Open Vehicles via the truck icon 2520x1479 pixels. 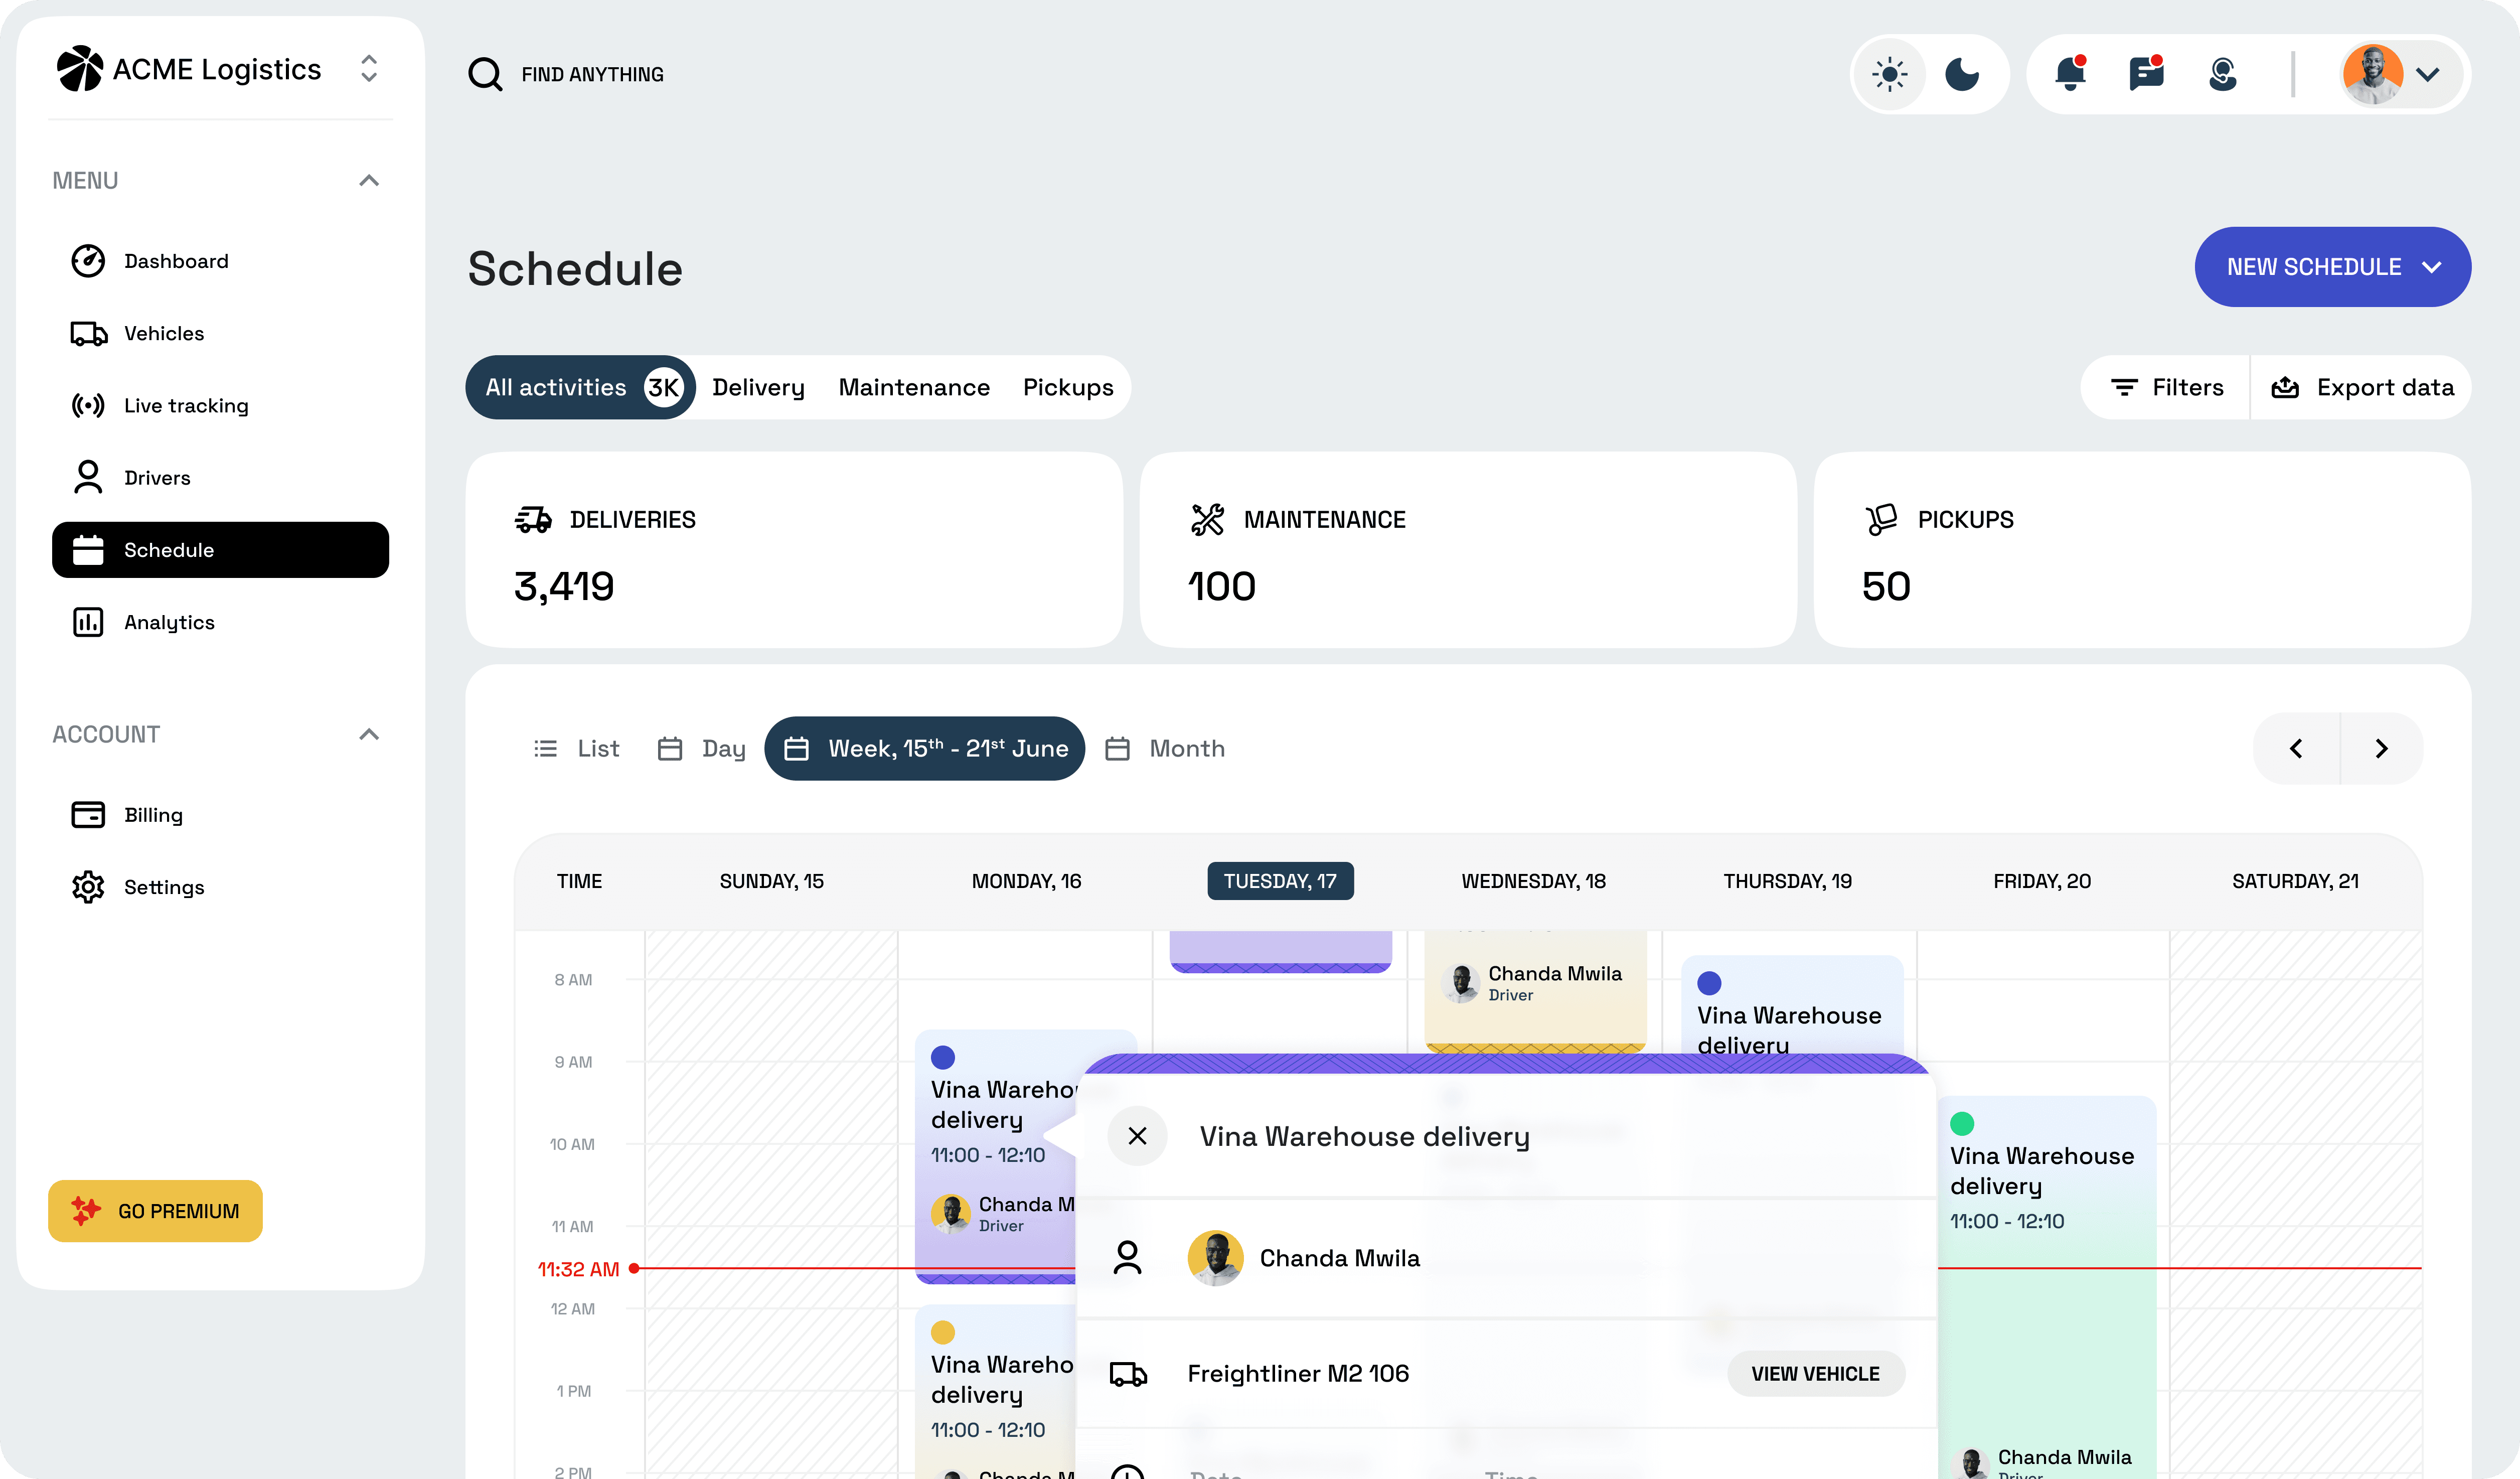[x=89, y=334]
